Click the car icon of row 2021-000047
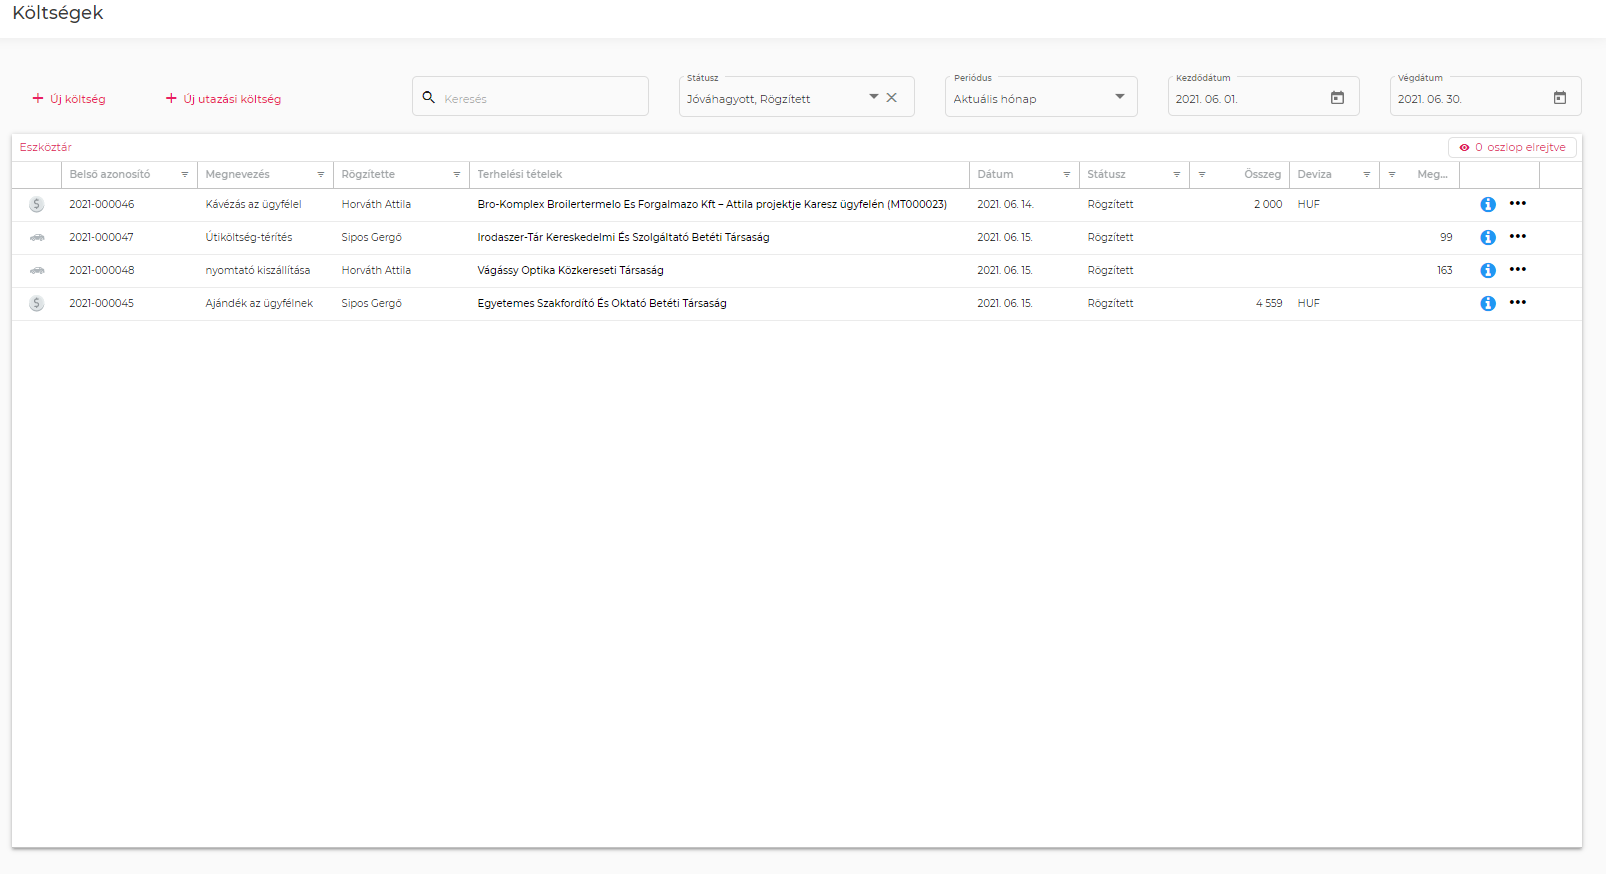This screenshot has height=874, width=1606. (x=37, y=237)
